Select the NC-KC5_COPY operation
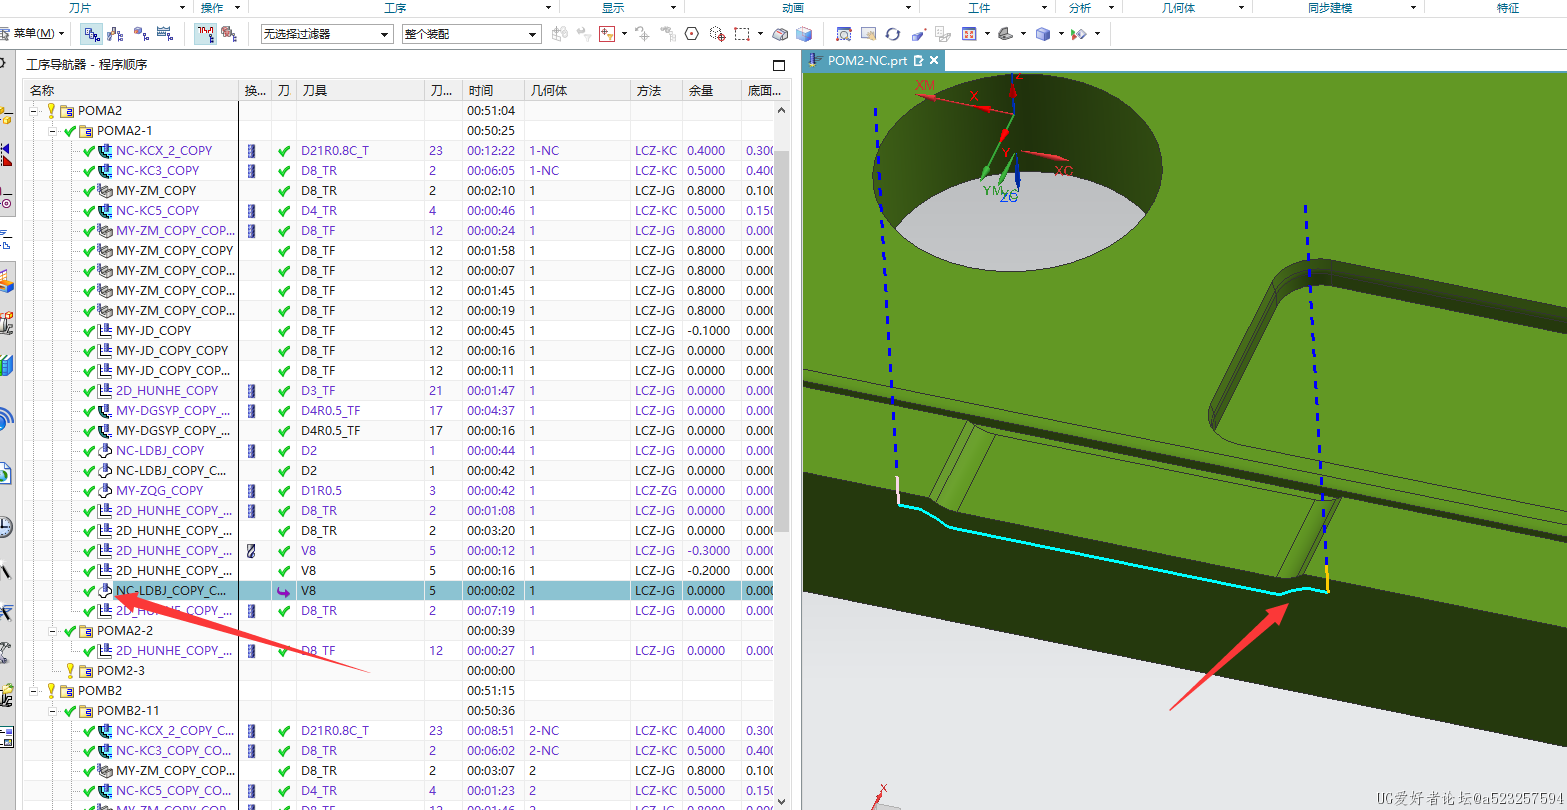This screenshot has height=810, width=1567. point(157,211)
